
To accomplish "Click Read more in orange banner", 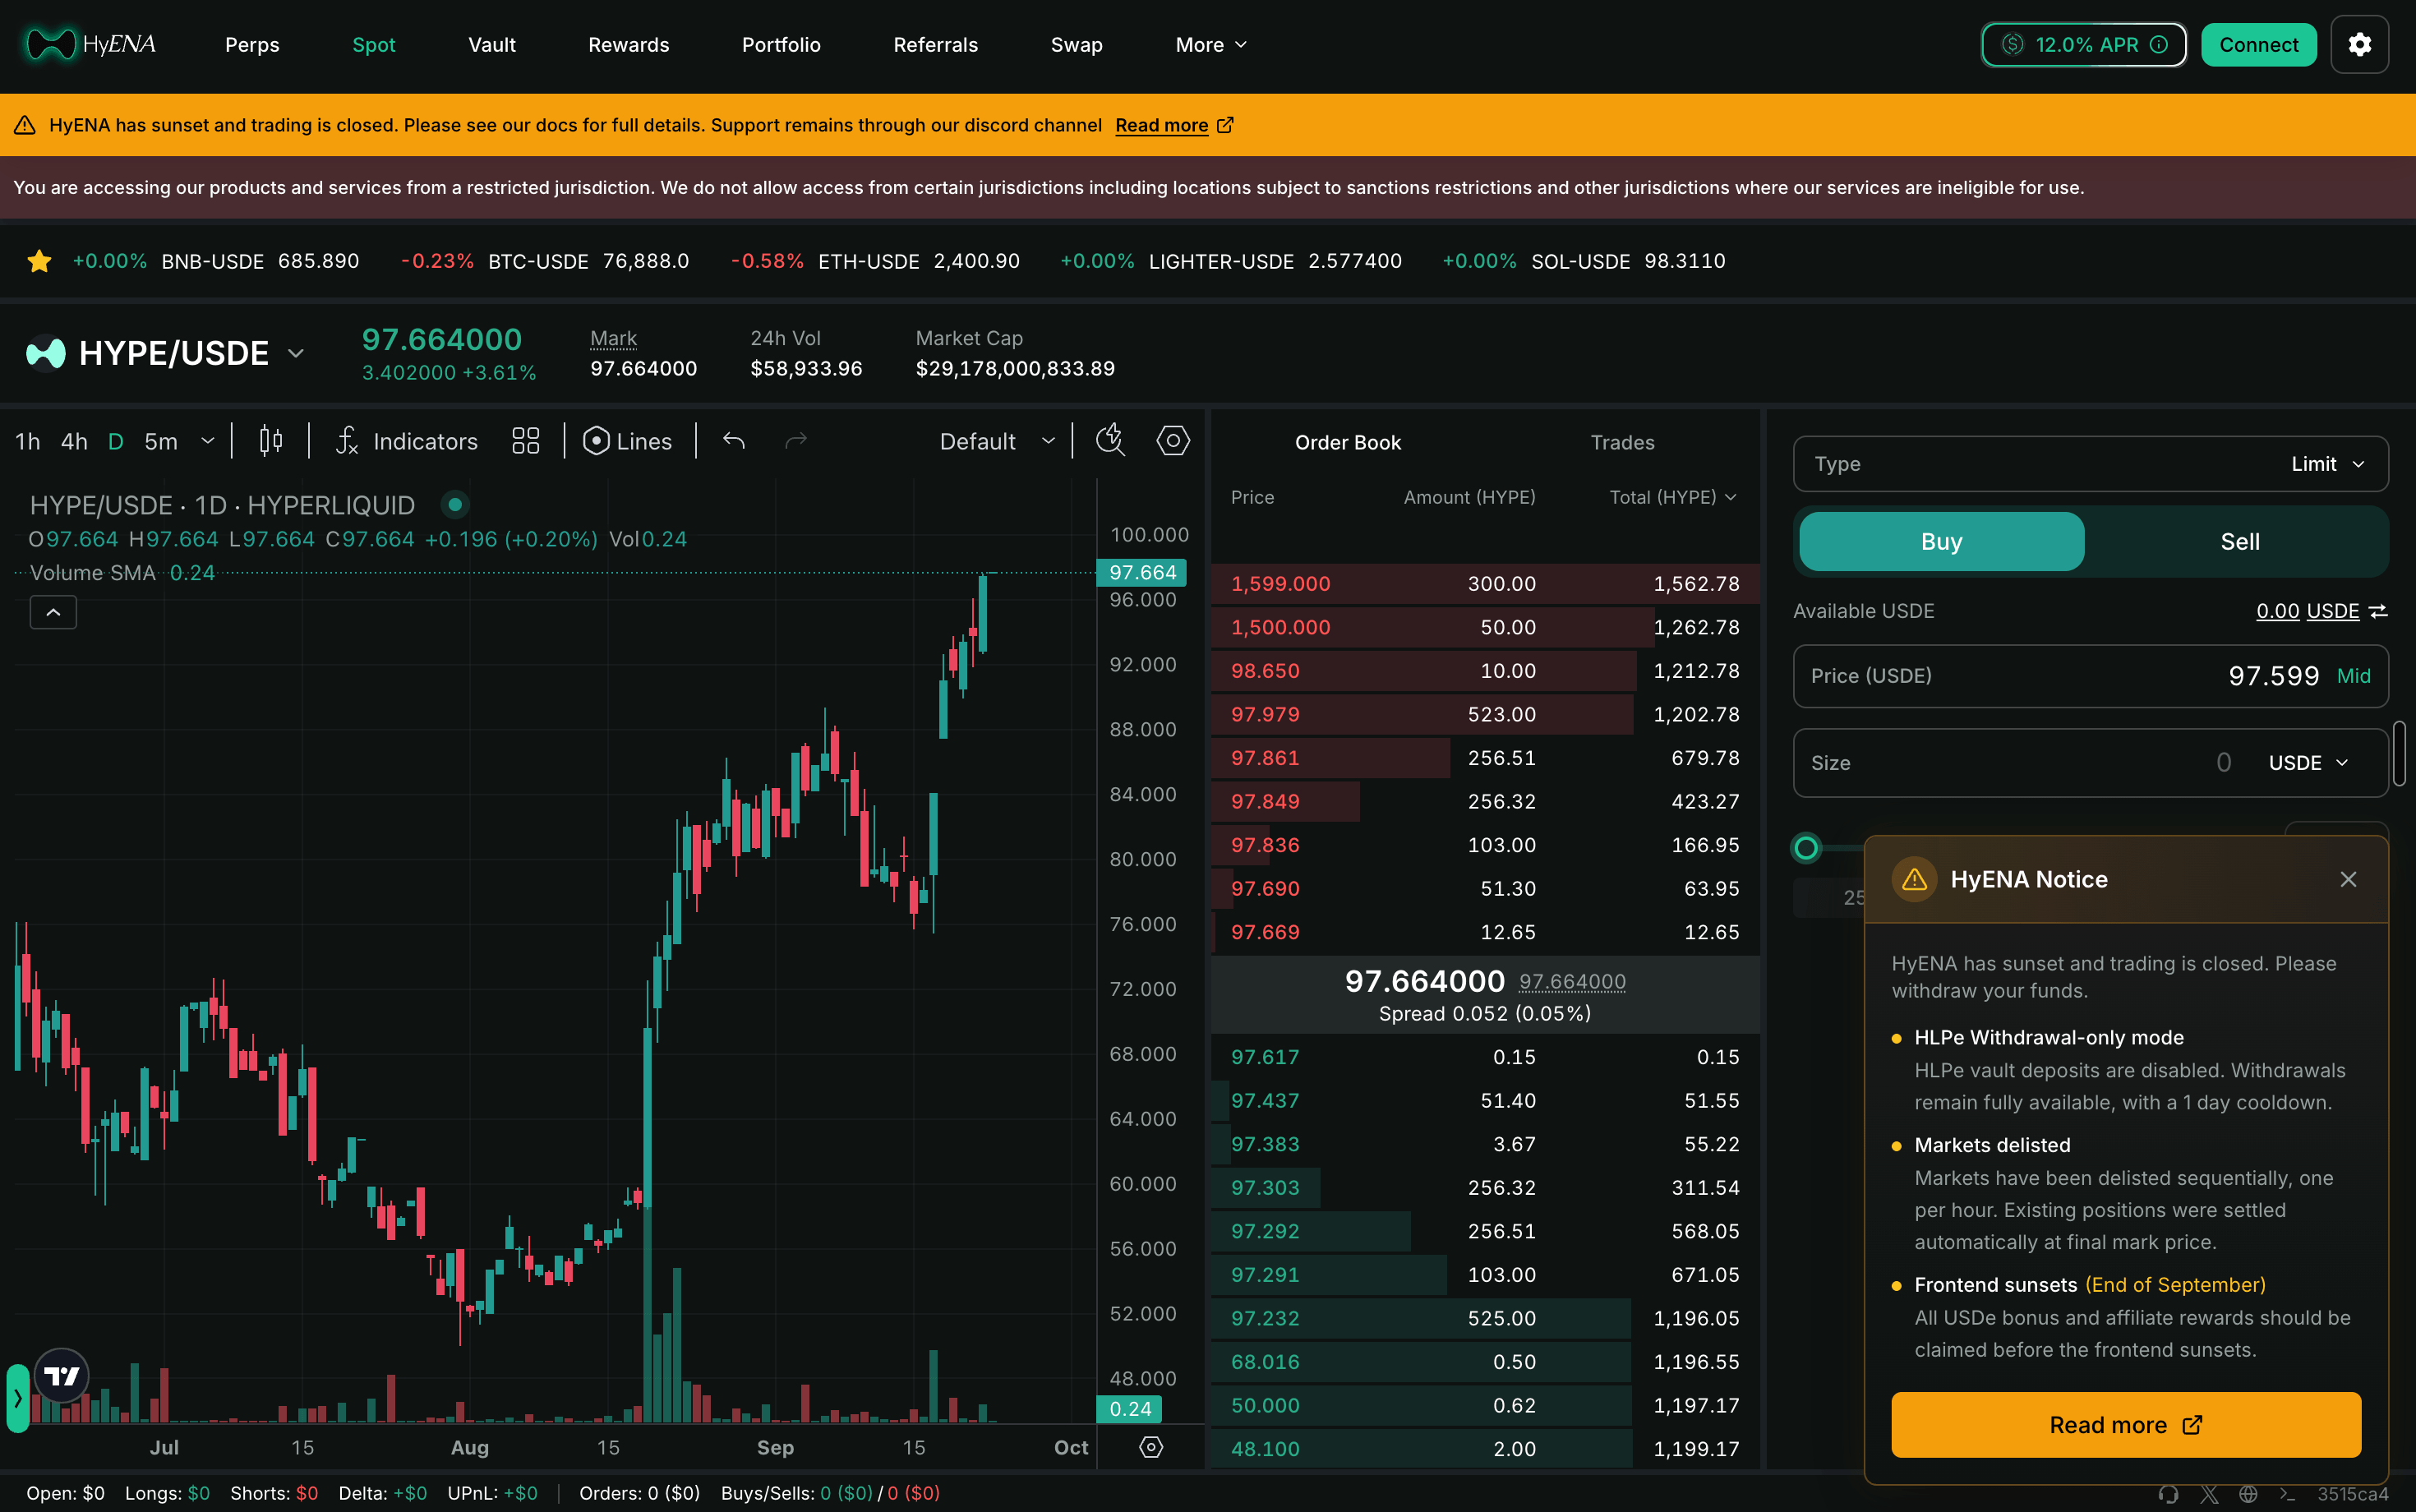I will click(1174, 125).
